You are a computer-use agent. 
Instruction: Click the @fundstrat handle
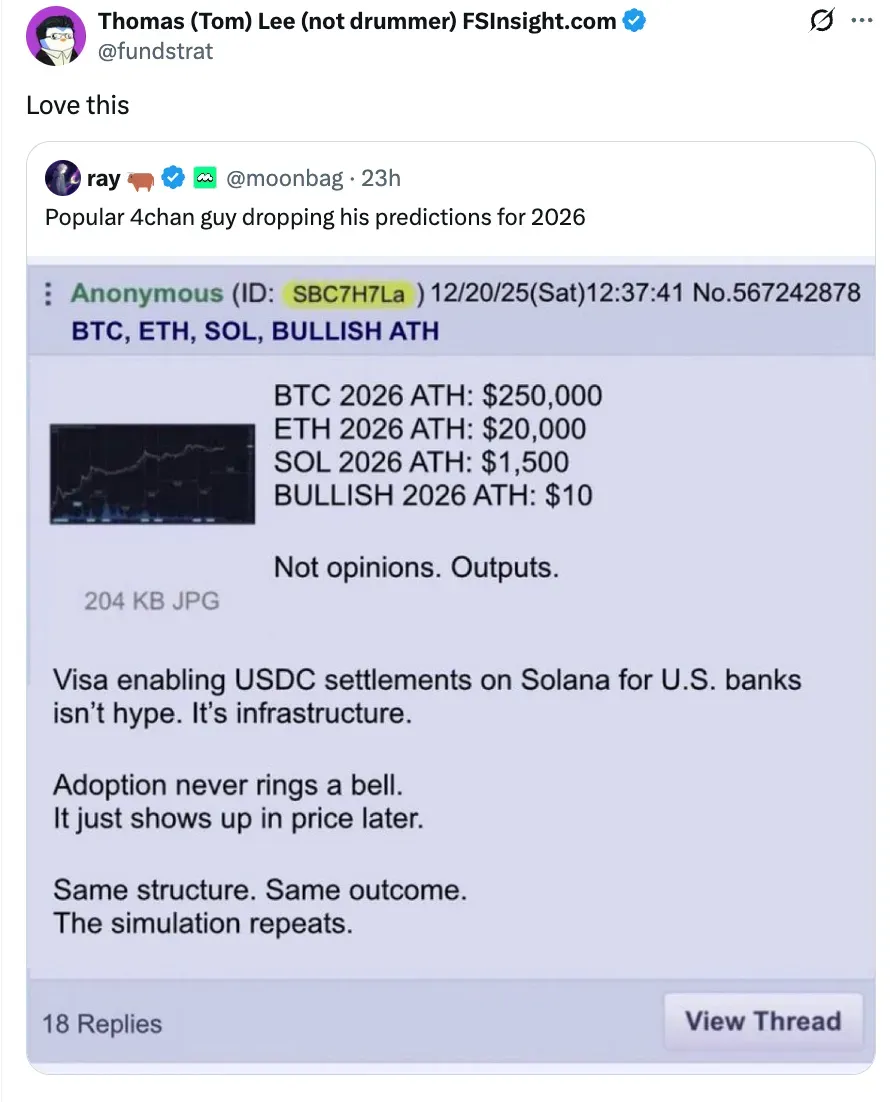(155, 51)
